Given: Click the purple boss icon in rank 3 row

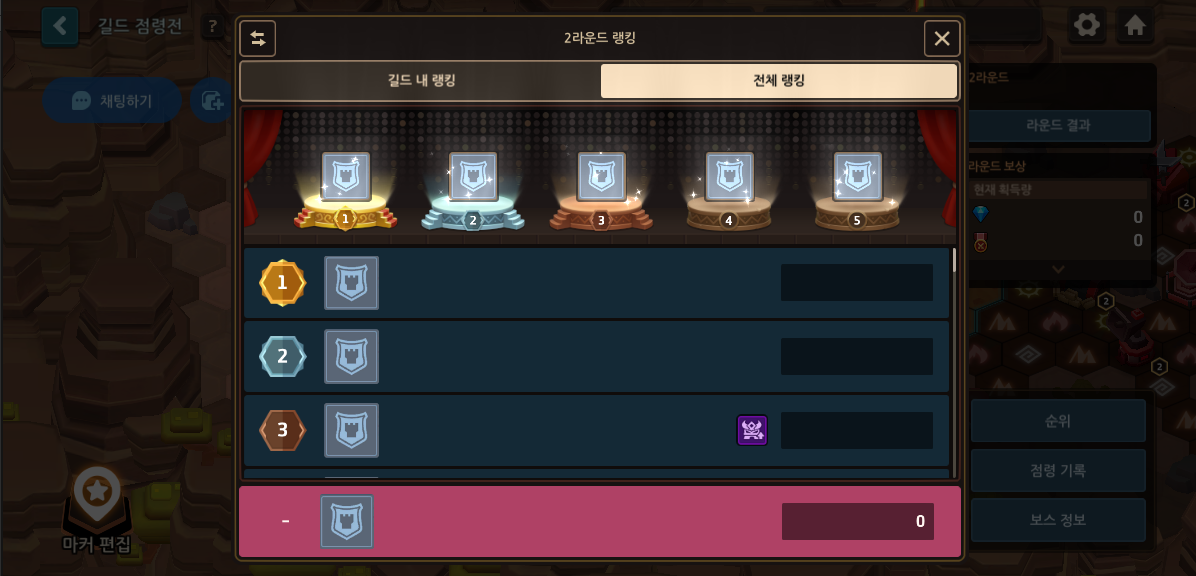Looking at the screenshot, I should click(752, 430).
